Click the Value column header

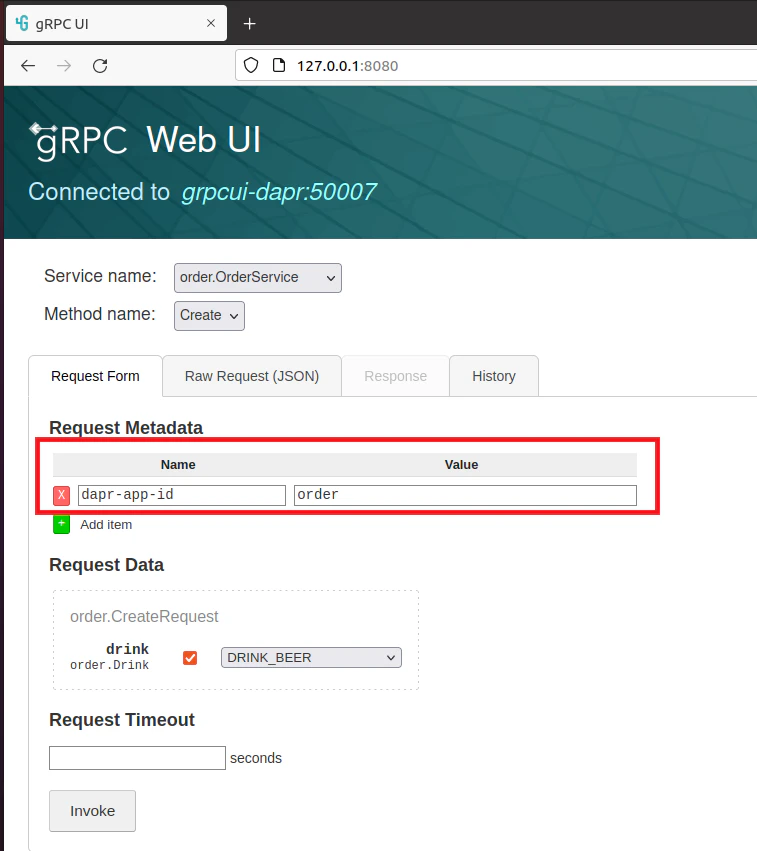pyautogui.click(x=461, y=465)
